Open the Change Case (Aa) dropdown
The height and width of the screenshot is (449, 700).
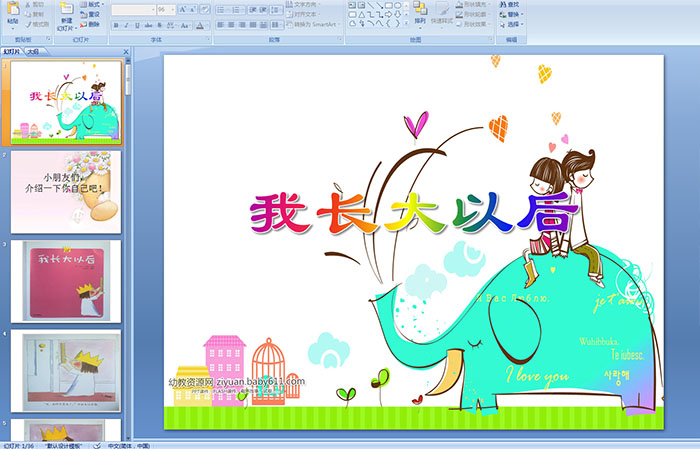(x=185, y=25)
